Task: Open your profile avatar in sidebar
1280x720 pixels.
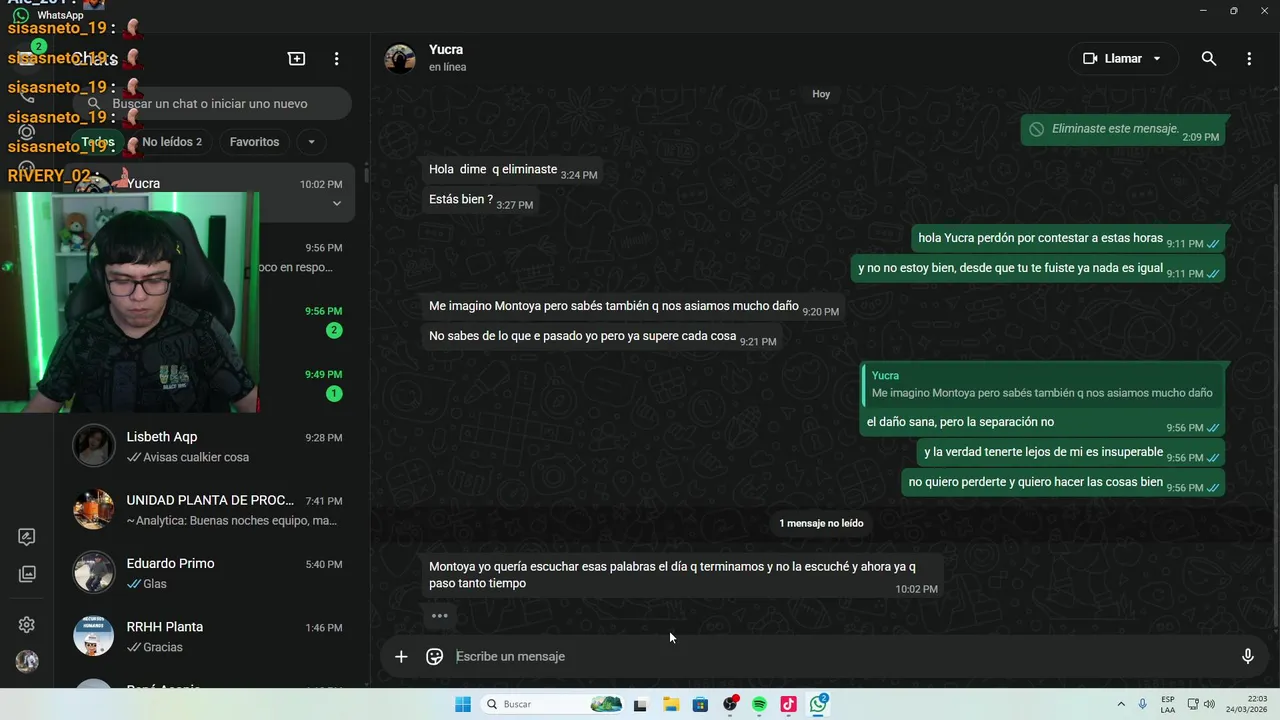Action: pos(27,661)
